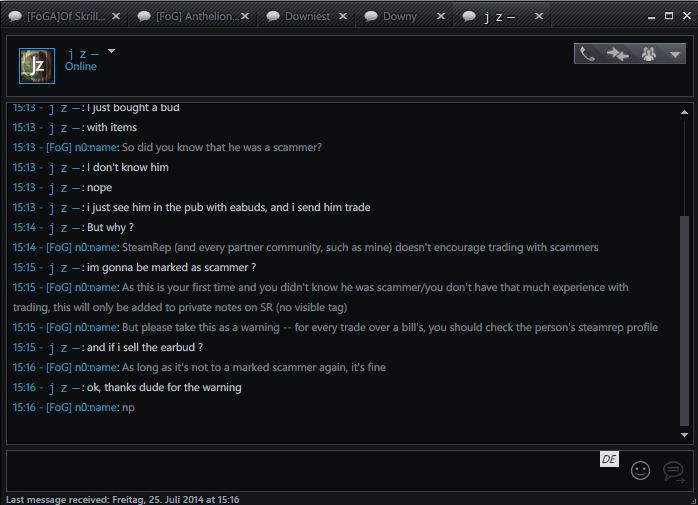Start a voice call with j z –

click(588, 54)
